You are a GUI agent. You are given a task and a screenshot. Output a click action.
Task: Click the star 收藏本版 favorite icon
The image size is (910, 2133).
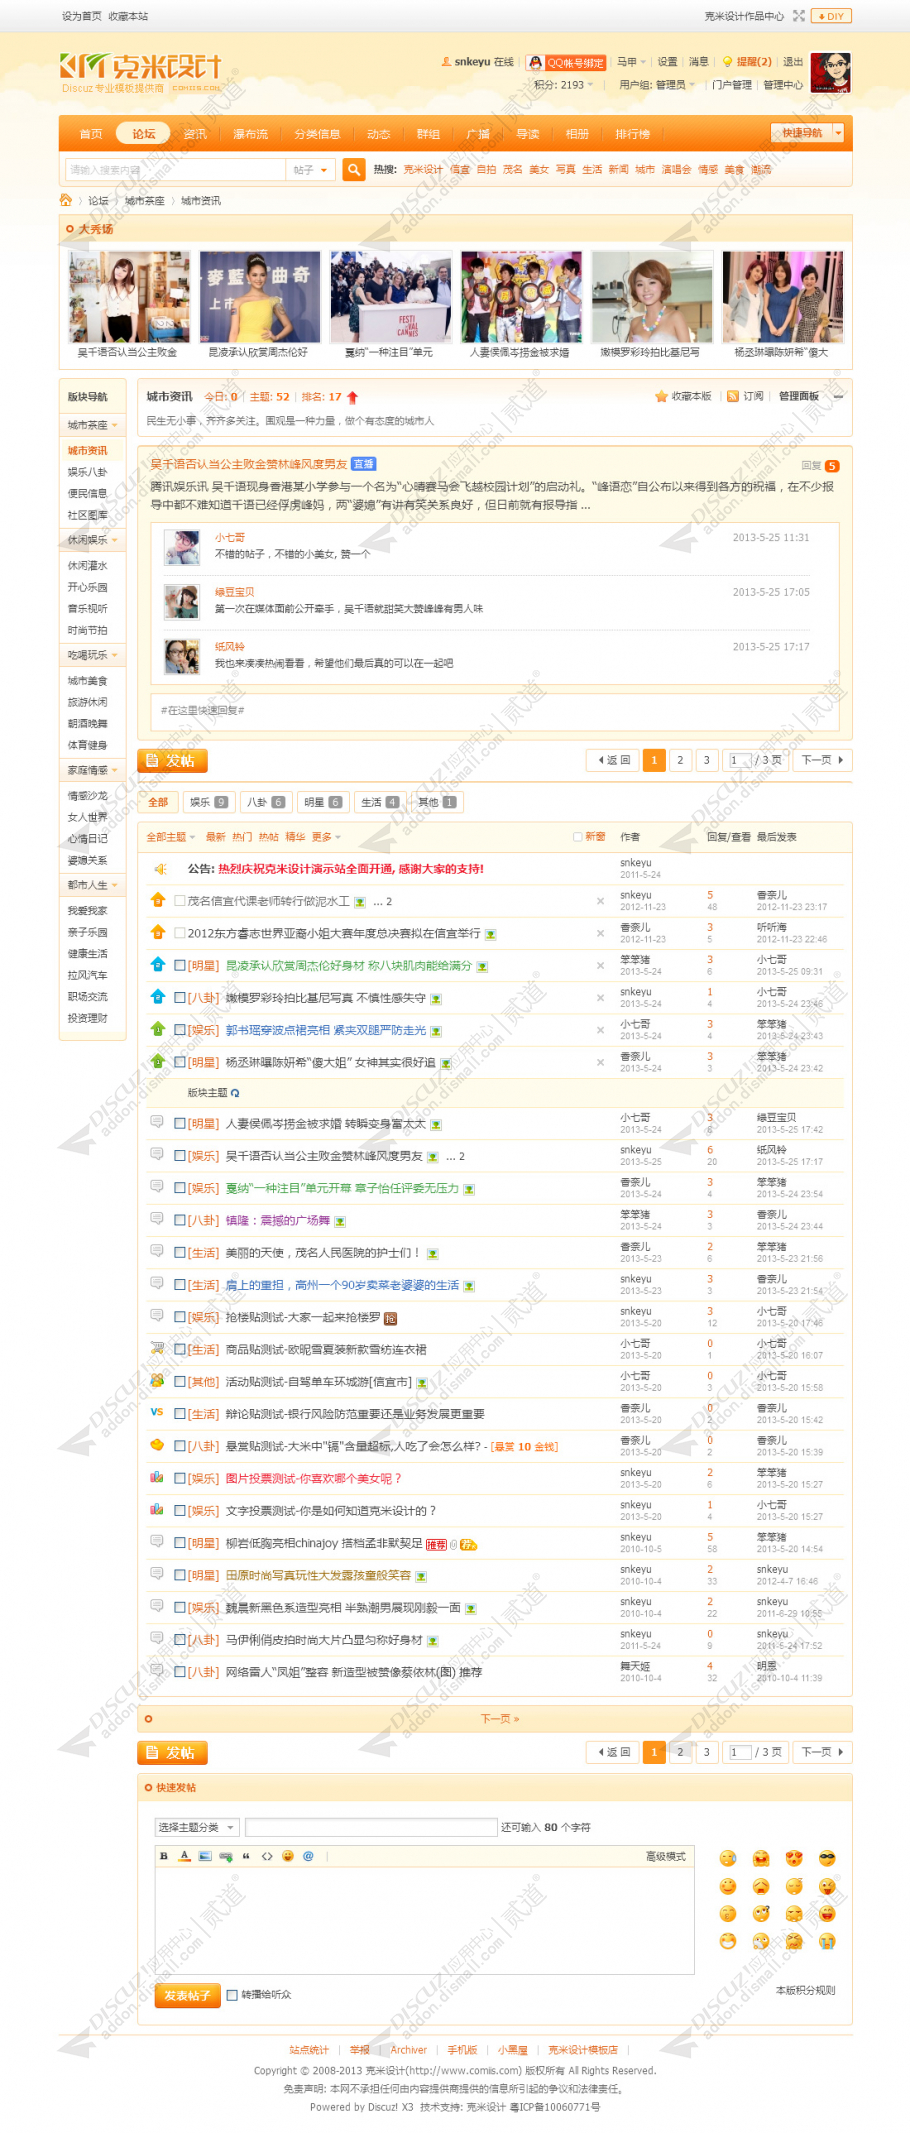(661, 396)
